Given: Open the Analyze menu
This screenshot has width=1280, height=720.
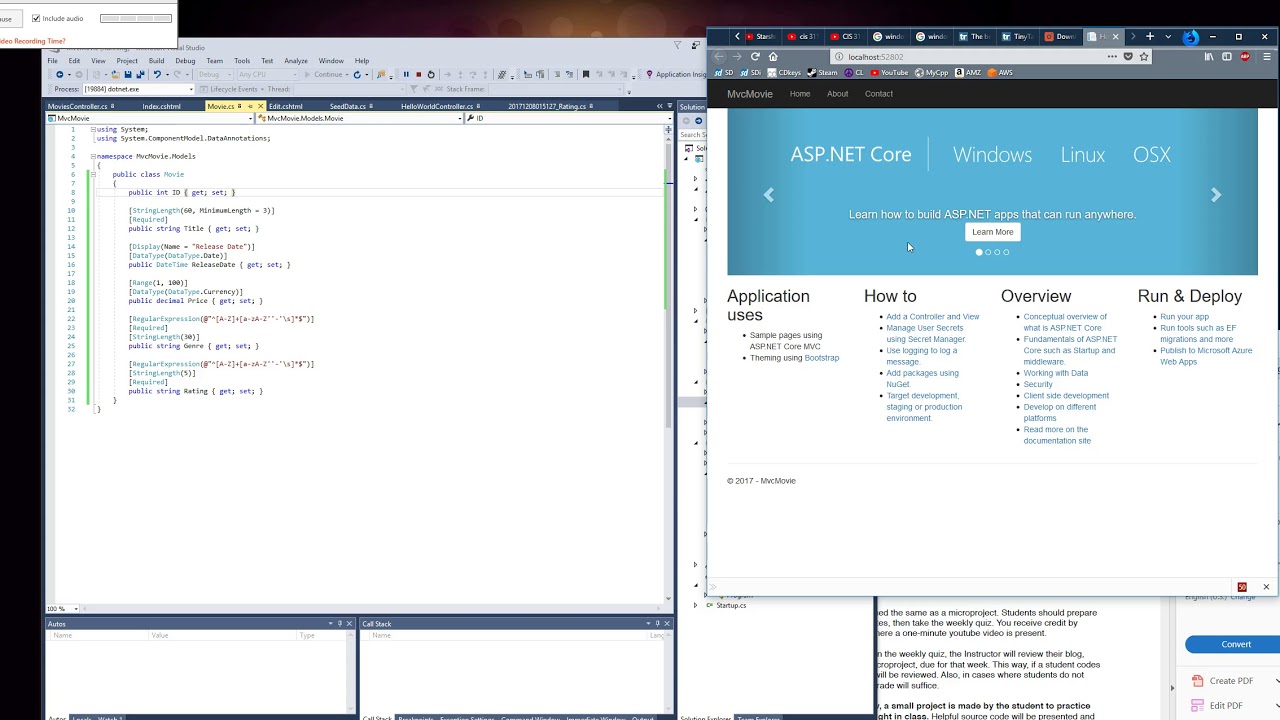Looking at the screenshot, I should click(296, 61).
